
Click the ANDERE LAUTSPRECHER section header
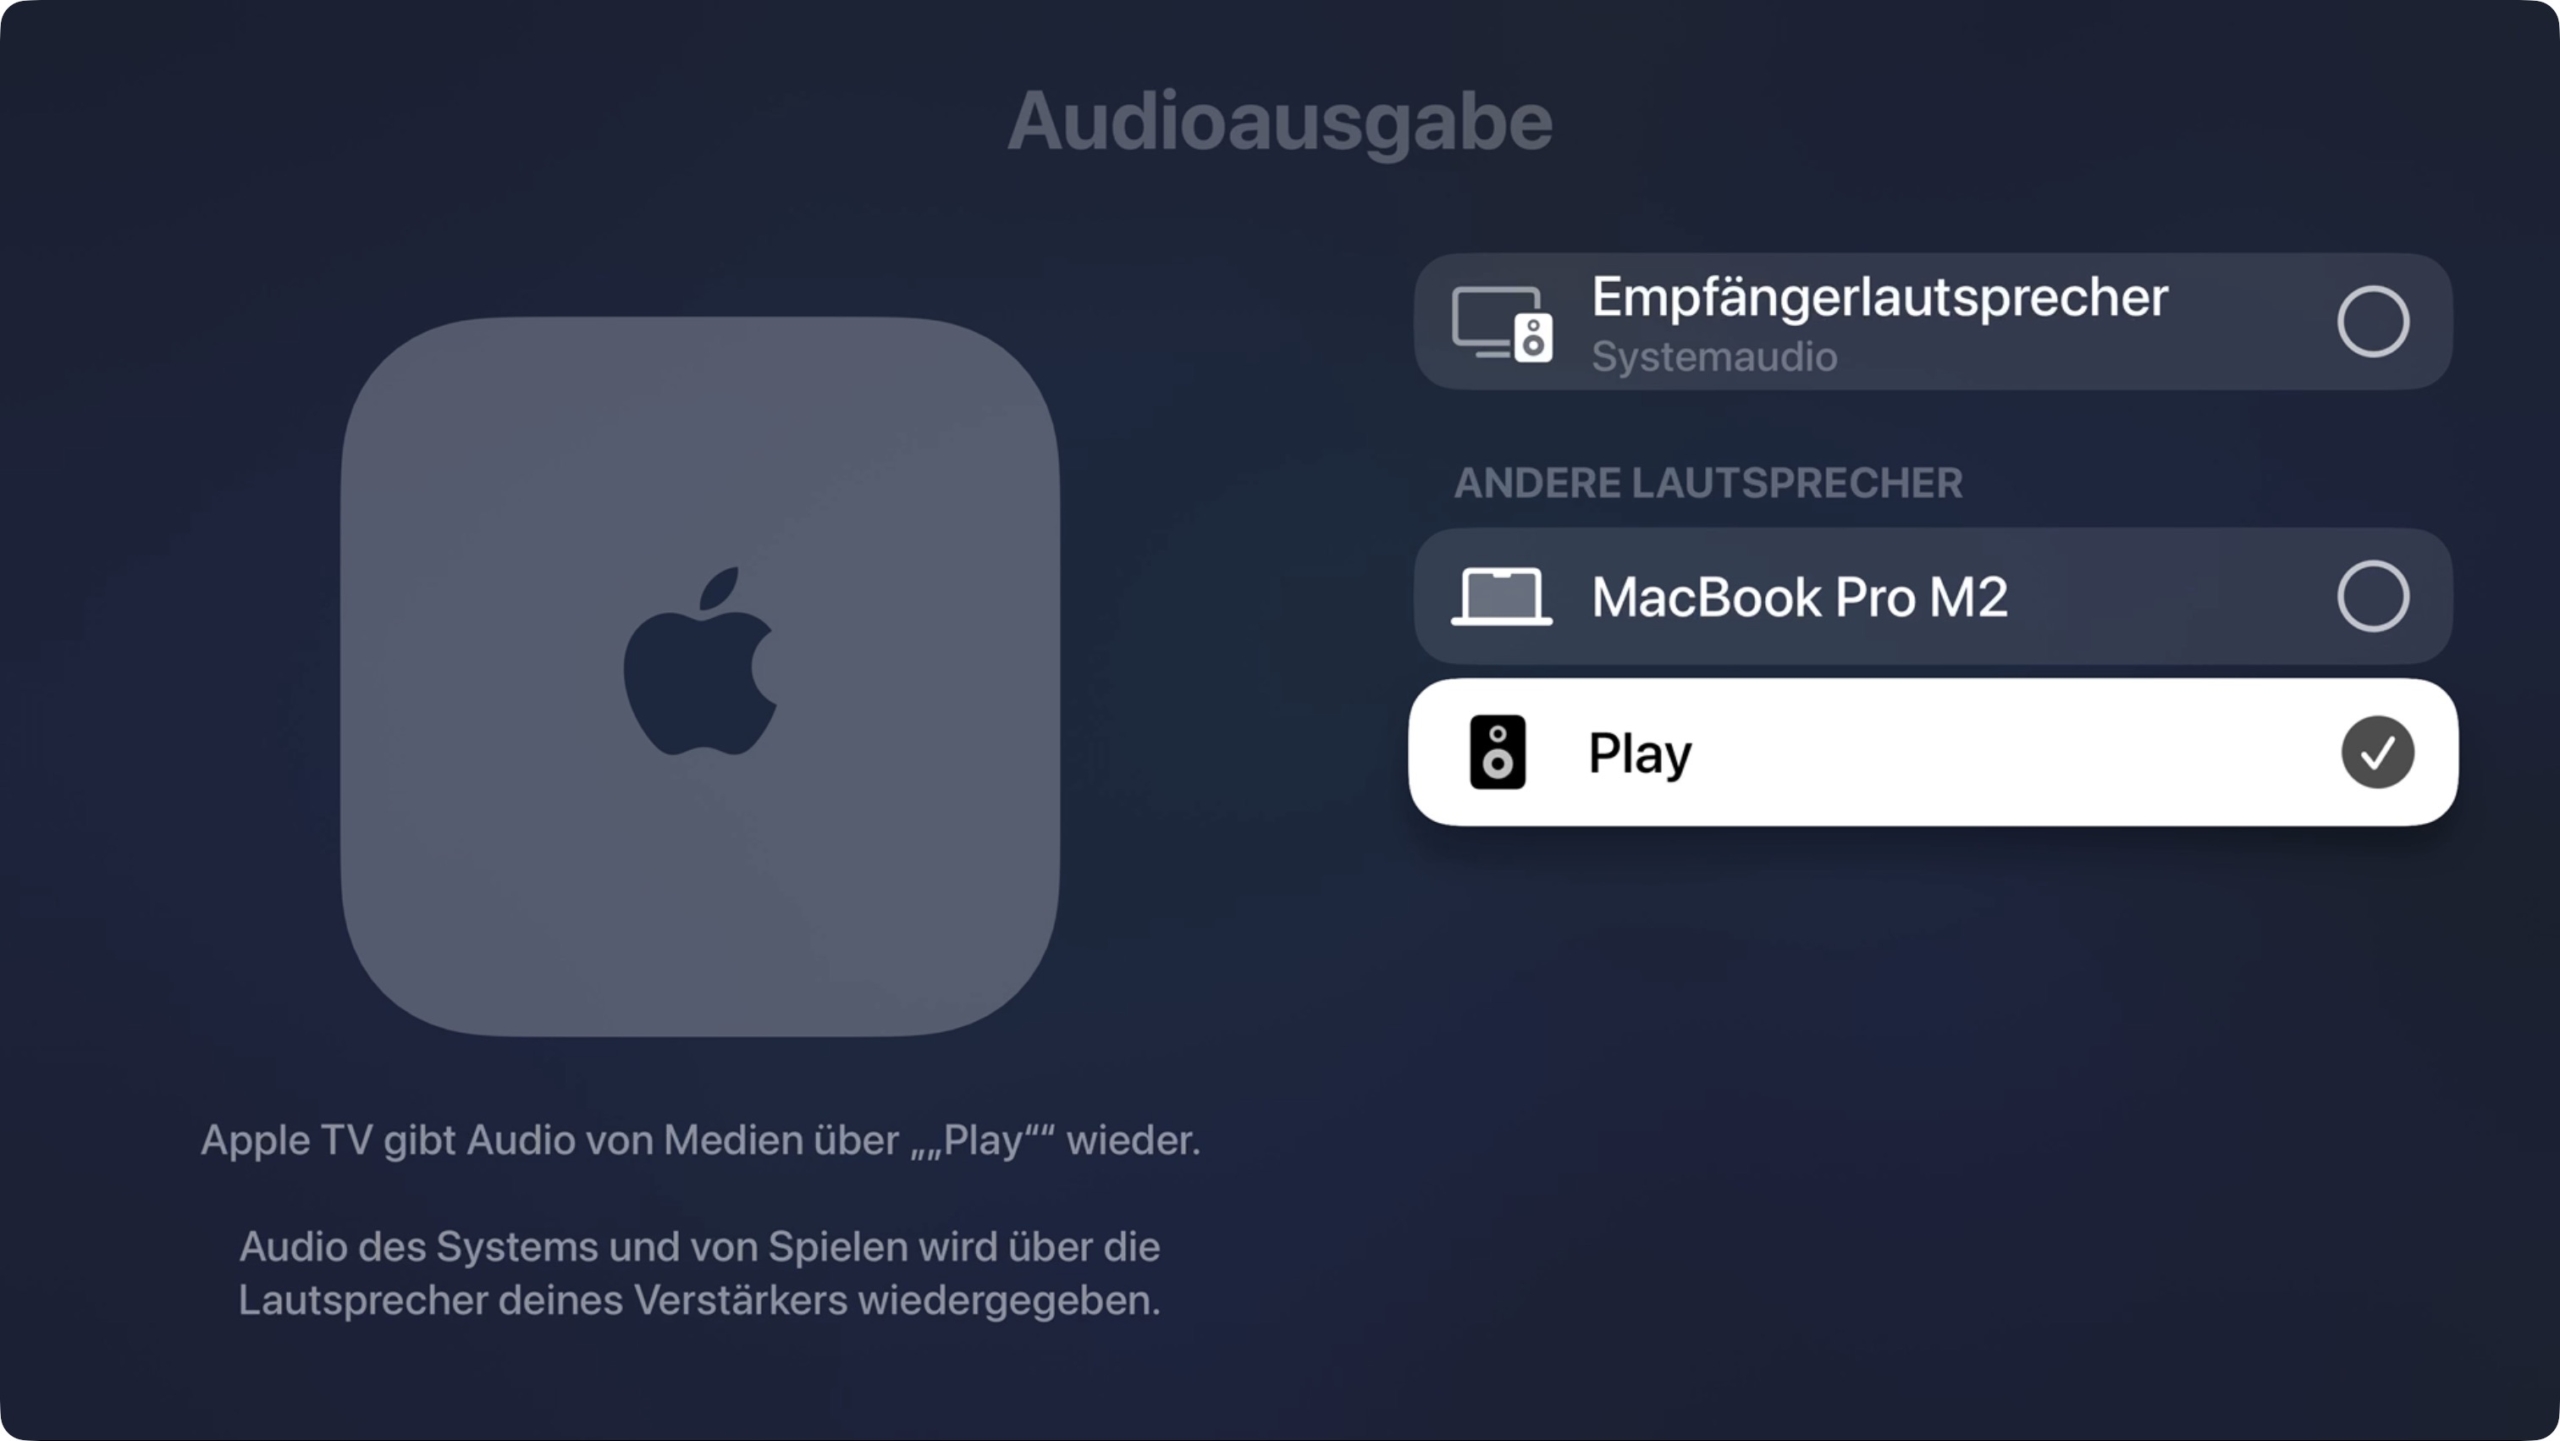pos(1708,483)
